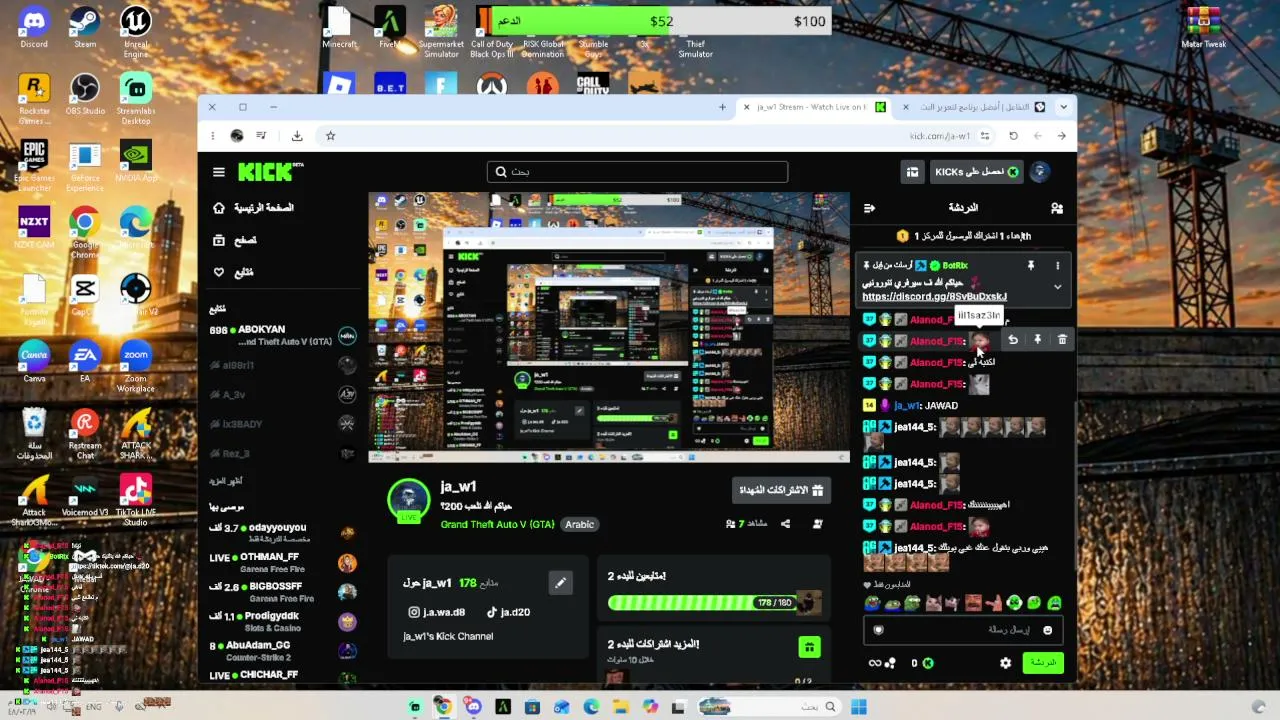The image size is (1280, 720).
Task: Open the Discord desktop shortcut
Action: (x=34, y=28)
